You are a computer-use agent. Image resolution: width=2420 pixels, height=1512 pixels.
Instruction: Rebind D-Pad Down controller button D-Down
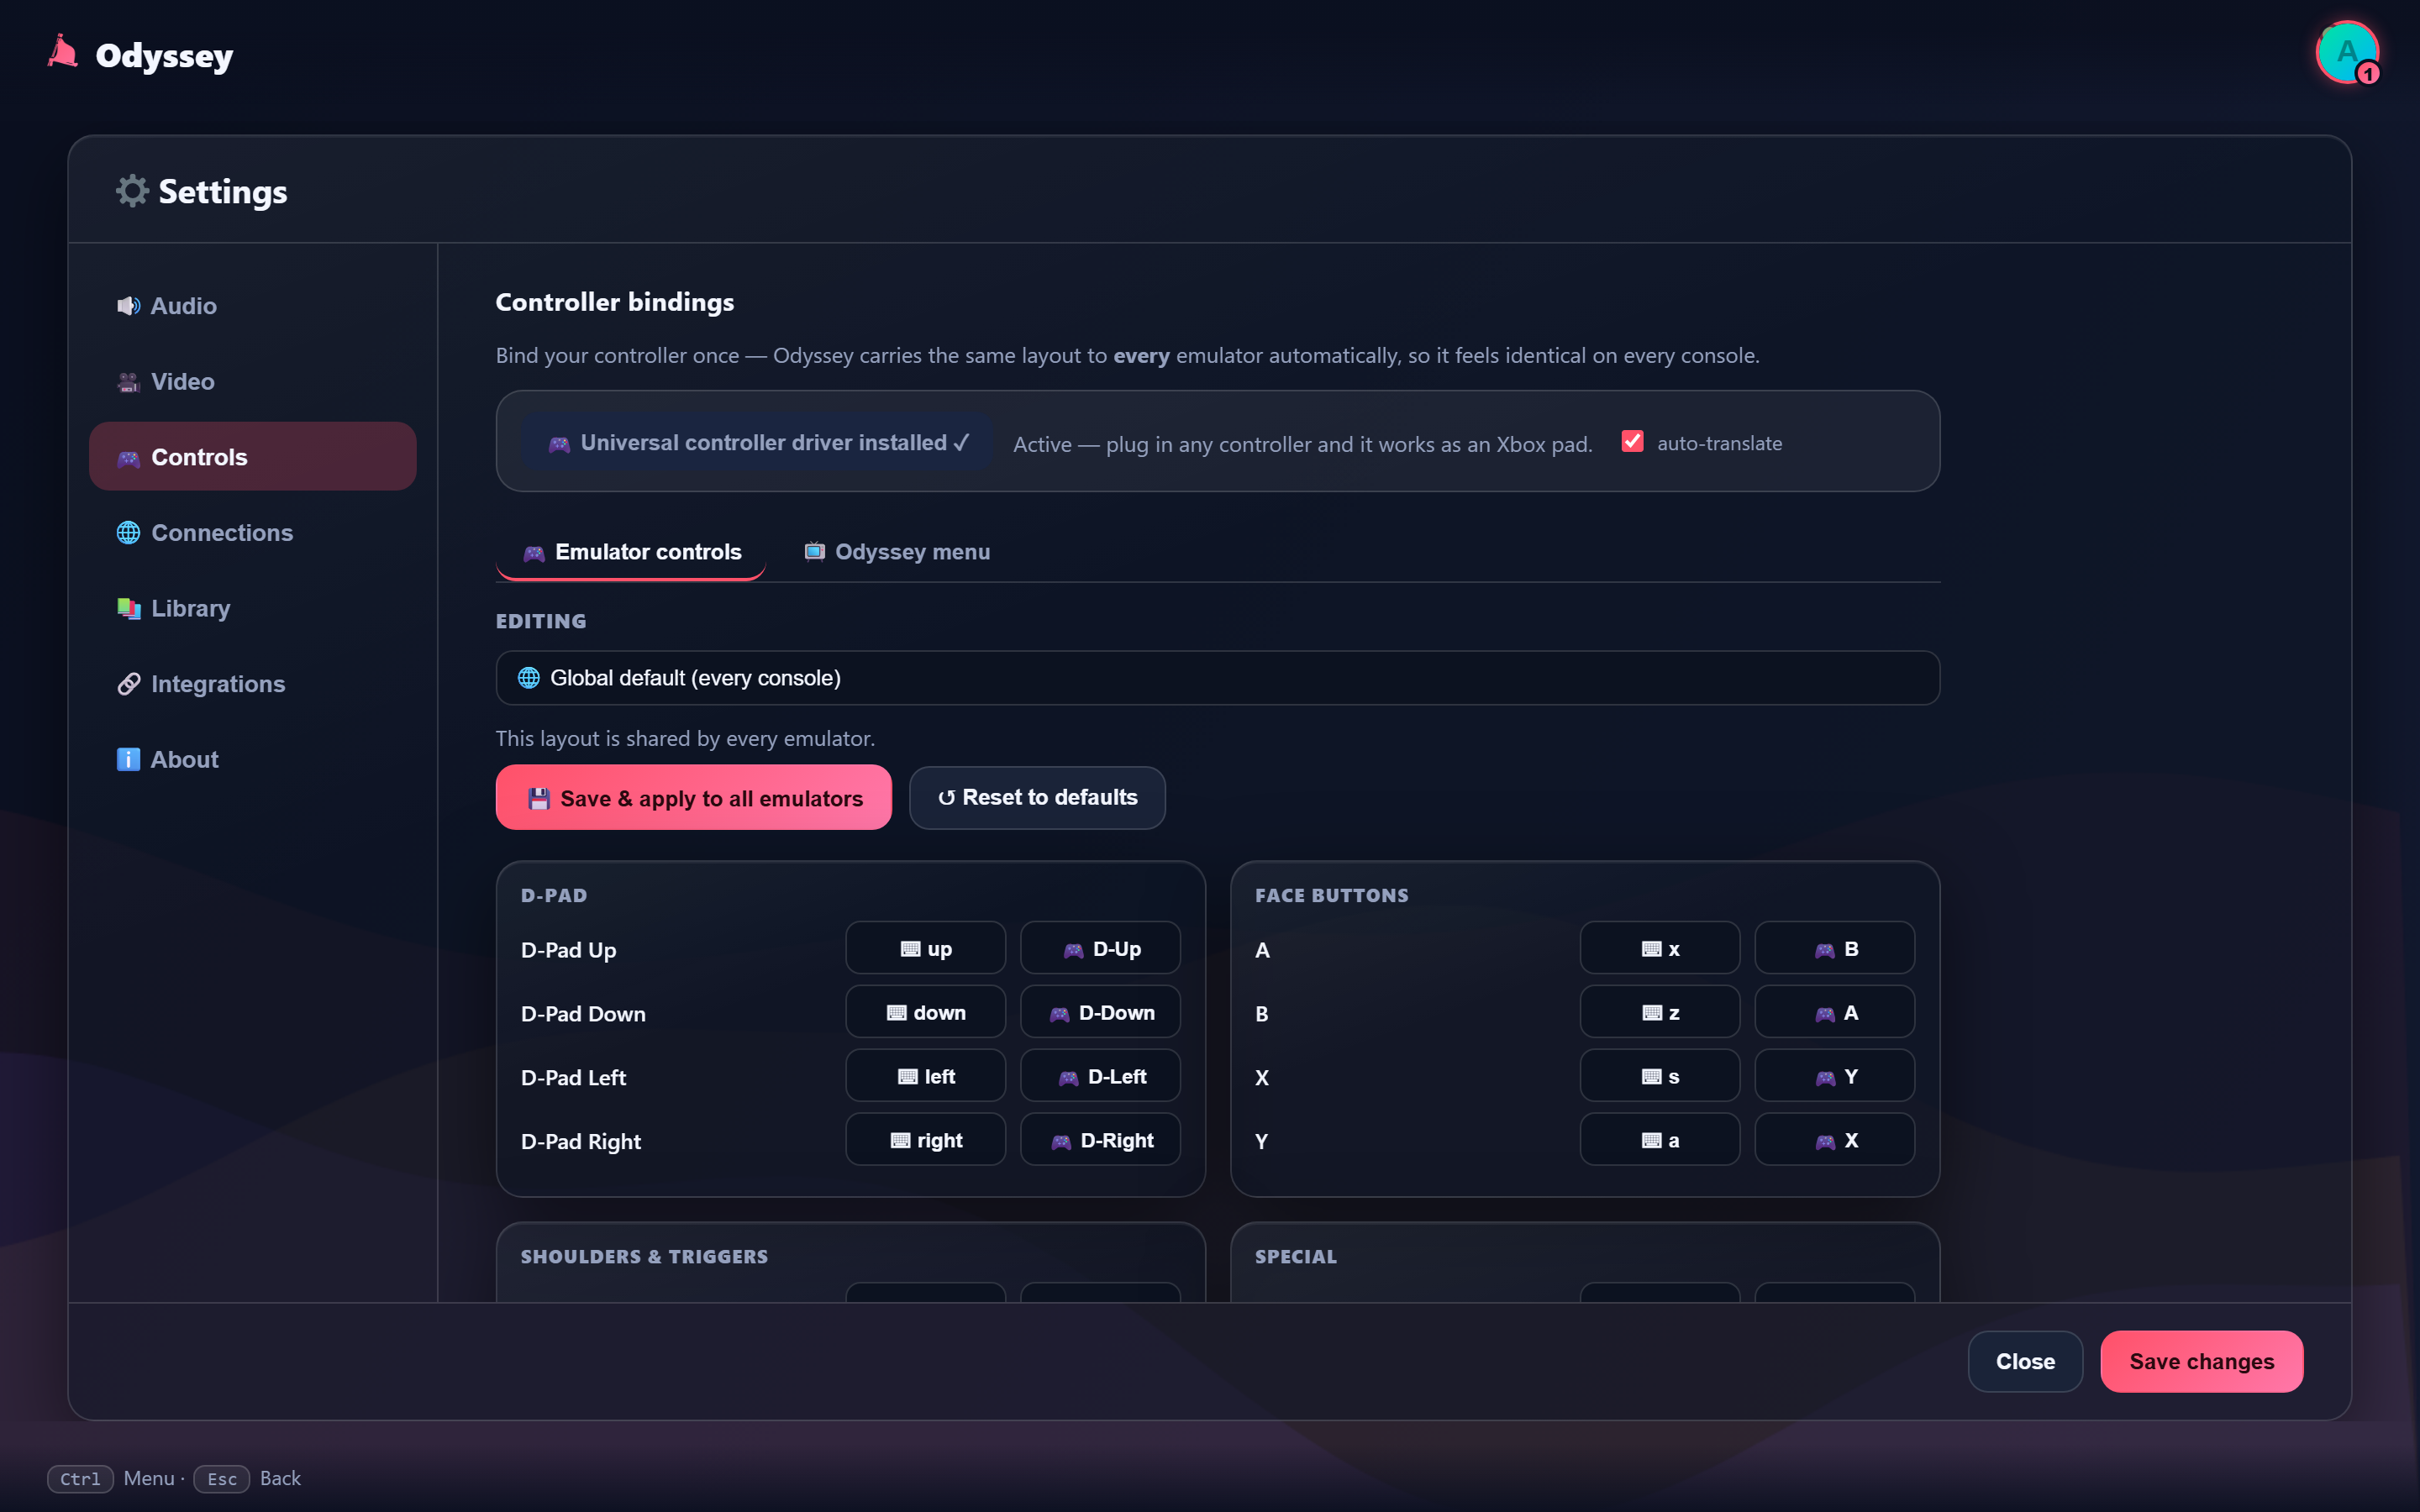(x=1100, y=1012)
